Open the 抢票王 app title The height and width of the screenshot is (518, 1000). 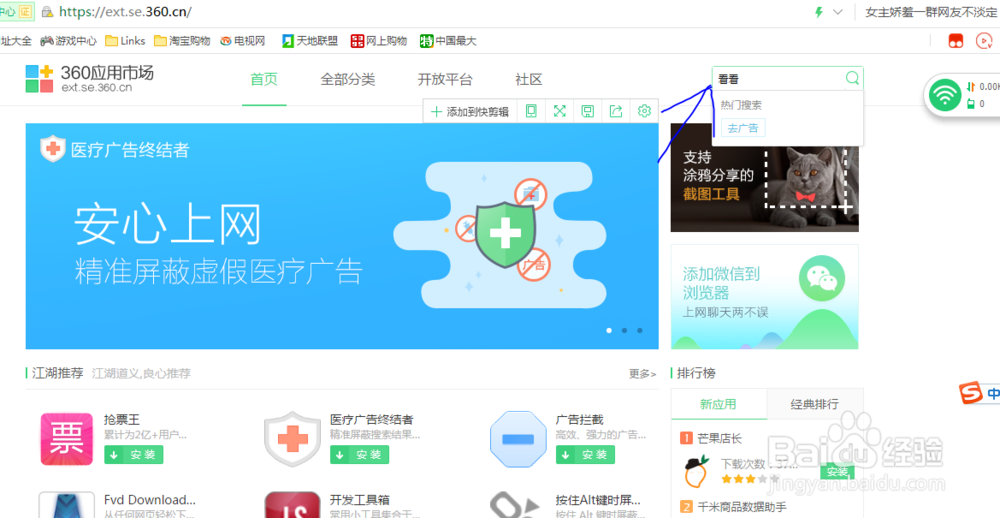[122, 420]
